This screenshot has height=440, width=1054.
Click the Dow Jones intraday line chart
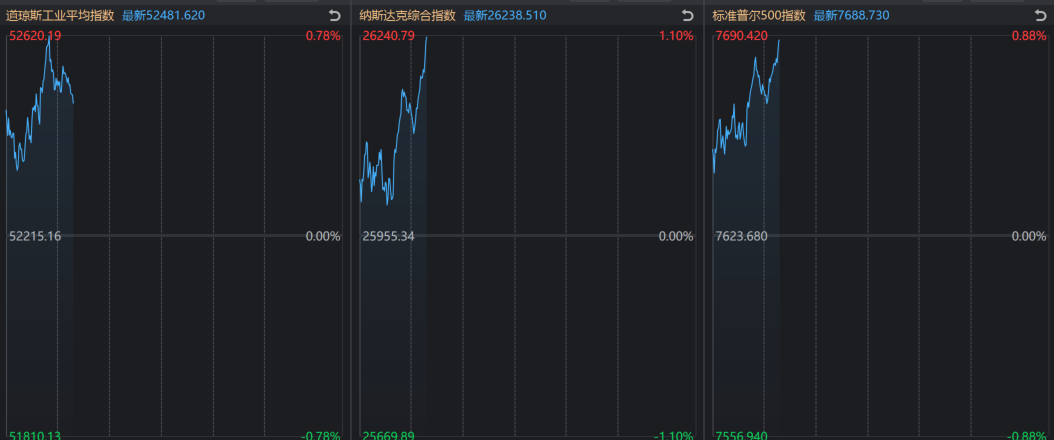pyautogui.click(x=174, y=236)
